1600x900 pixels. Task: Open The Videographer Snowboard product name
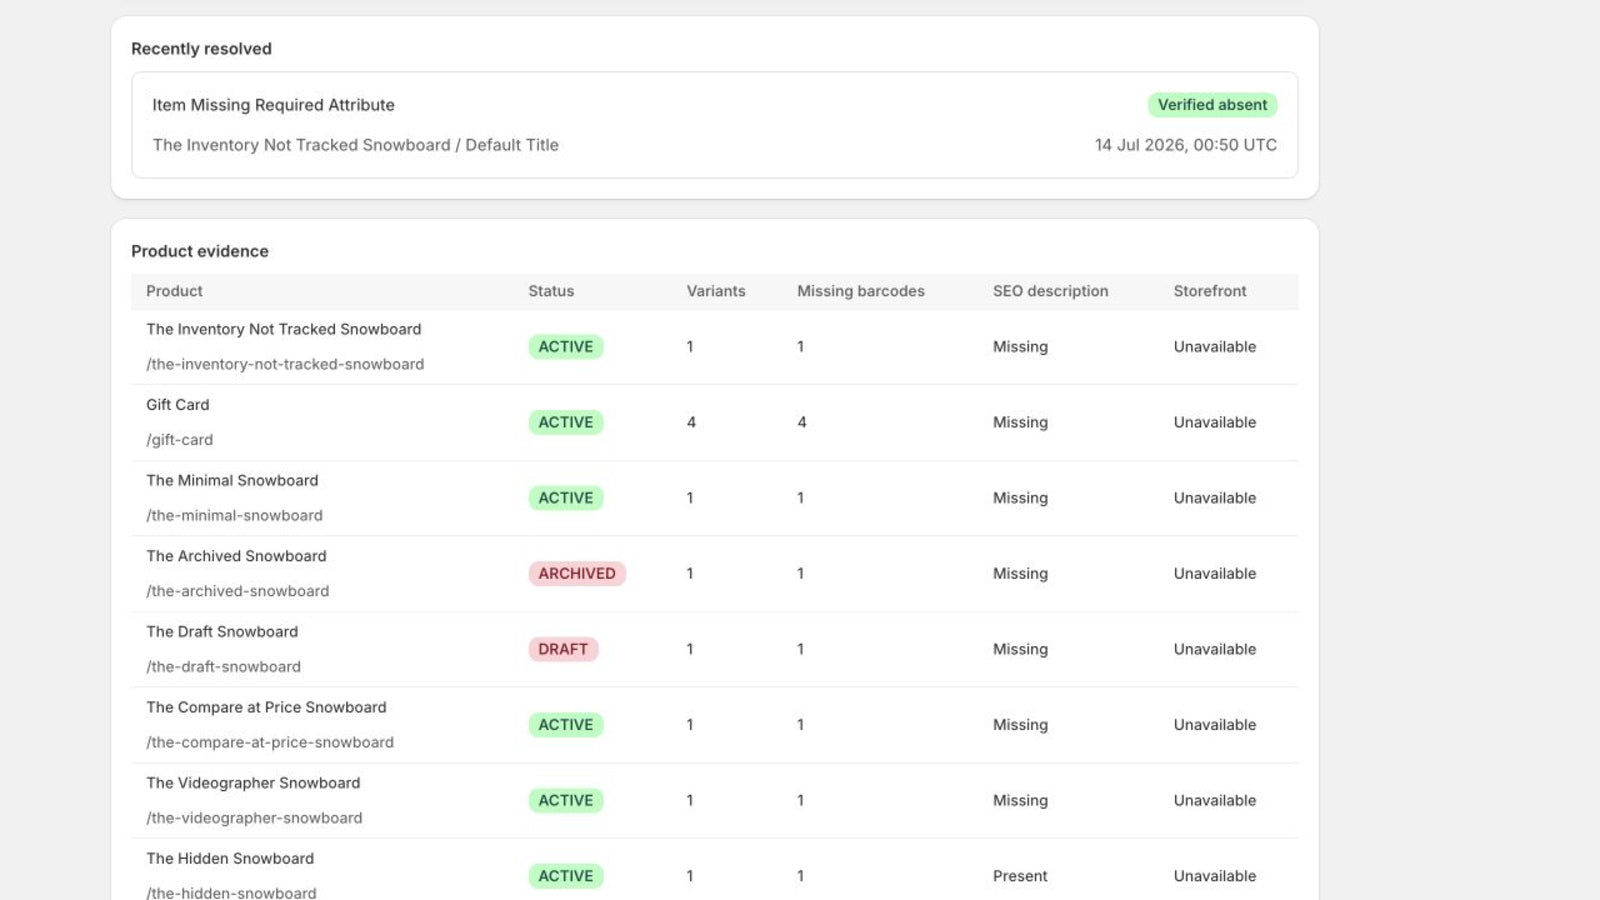pyautogui.click(x=253, y=783)
